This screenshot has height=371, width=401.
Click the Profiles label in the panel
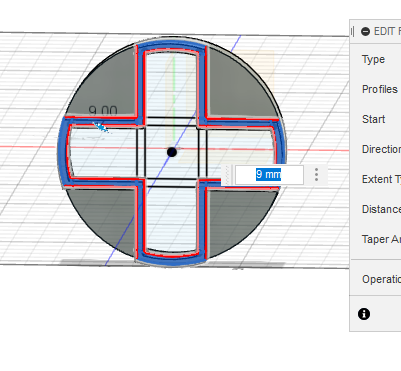coord(380,89)
